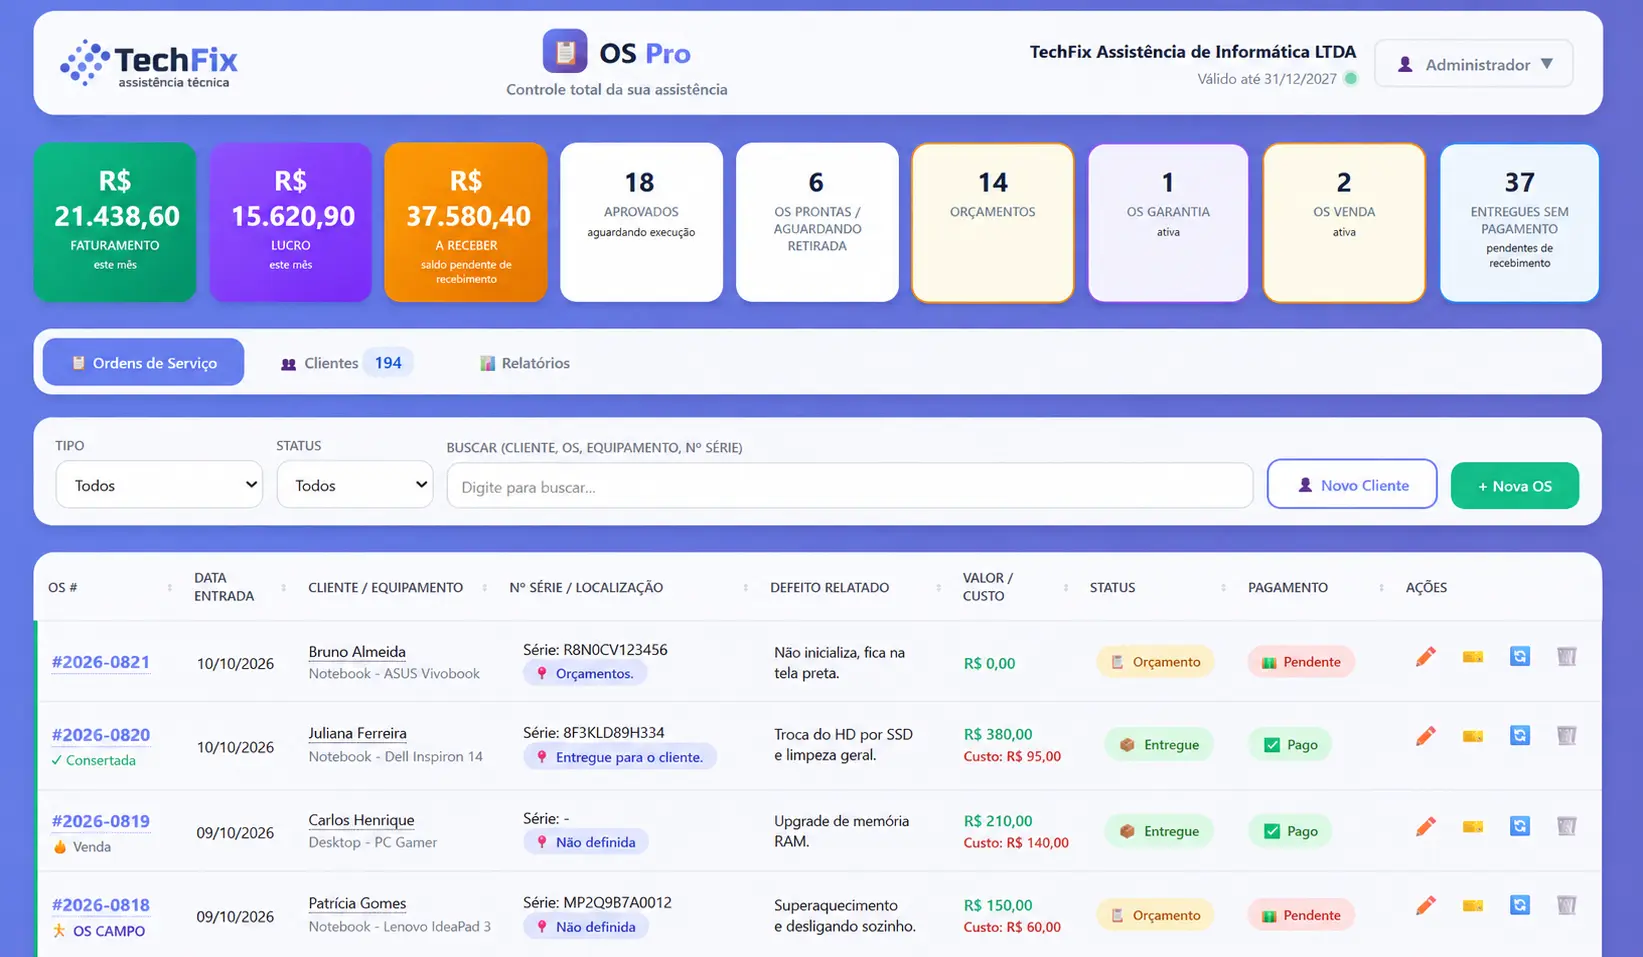Open order link #2026-0818
The width and height of the screenshot is (1643, 957).
click(x=101, y=905)
